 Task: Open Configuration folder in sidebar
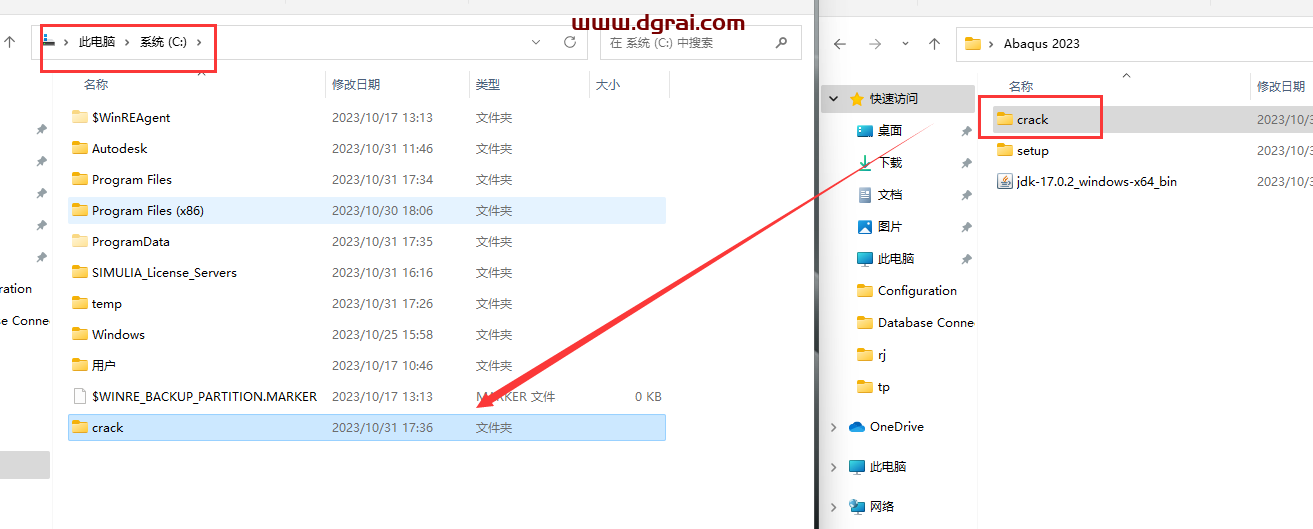(x=917, y=290)
